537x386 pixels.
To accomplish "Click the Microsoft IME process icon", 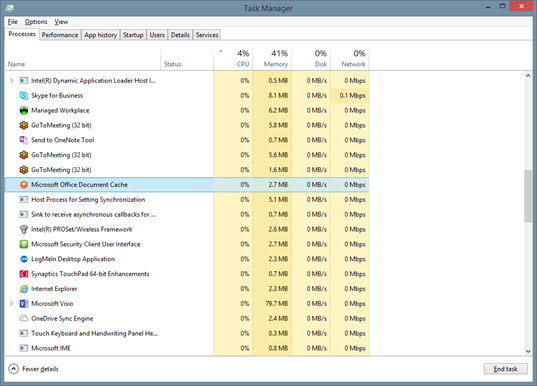I will coord(24,348).
